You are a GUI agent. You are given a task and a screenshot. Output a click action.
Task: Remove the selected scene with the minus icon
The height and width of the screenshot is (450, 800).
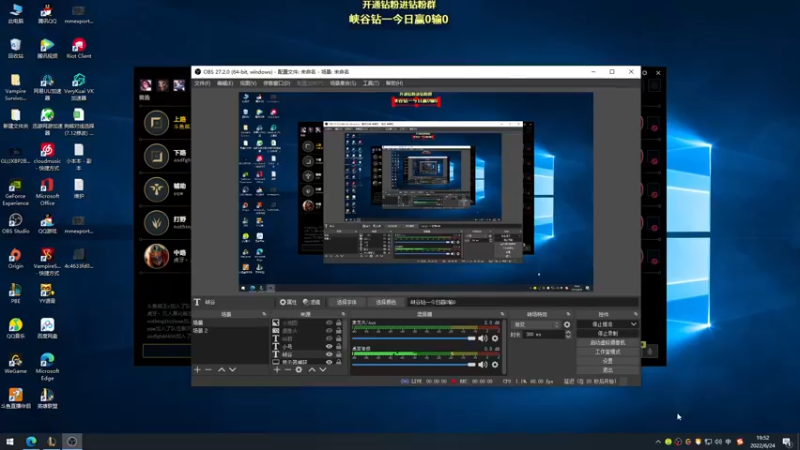208,369
